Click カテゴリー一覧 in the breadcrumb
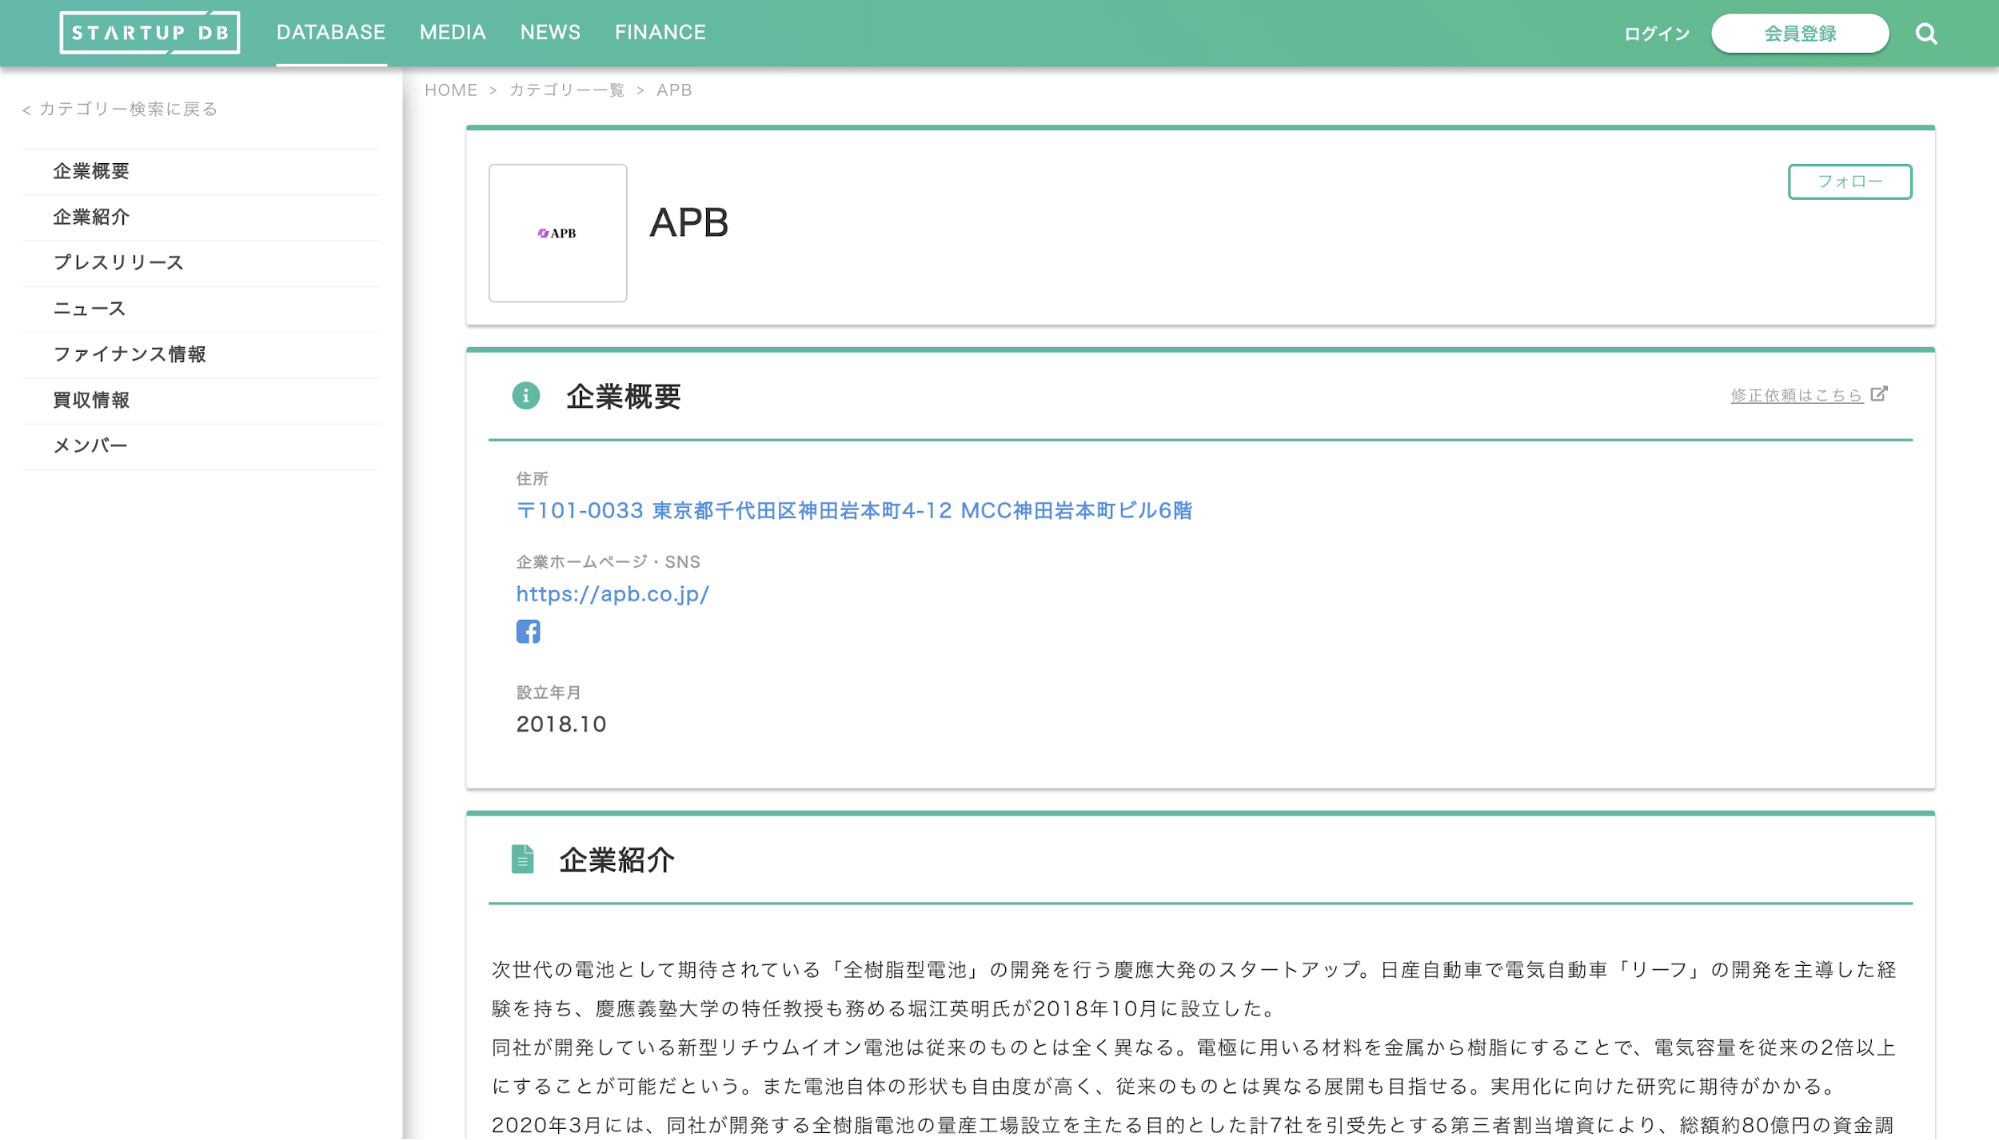 (x=566, y=90)
